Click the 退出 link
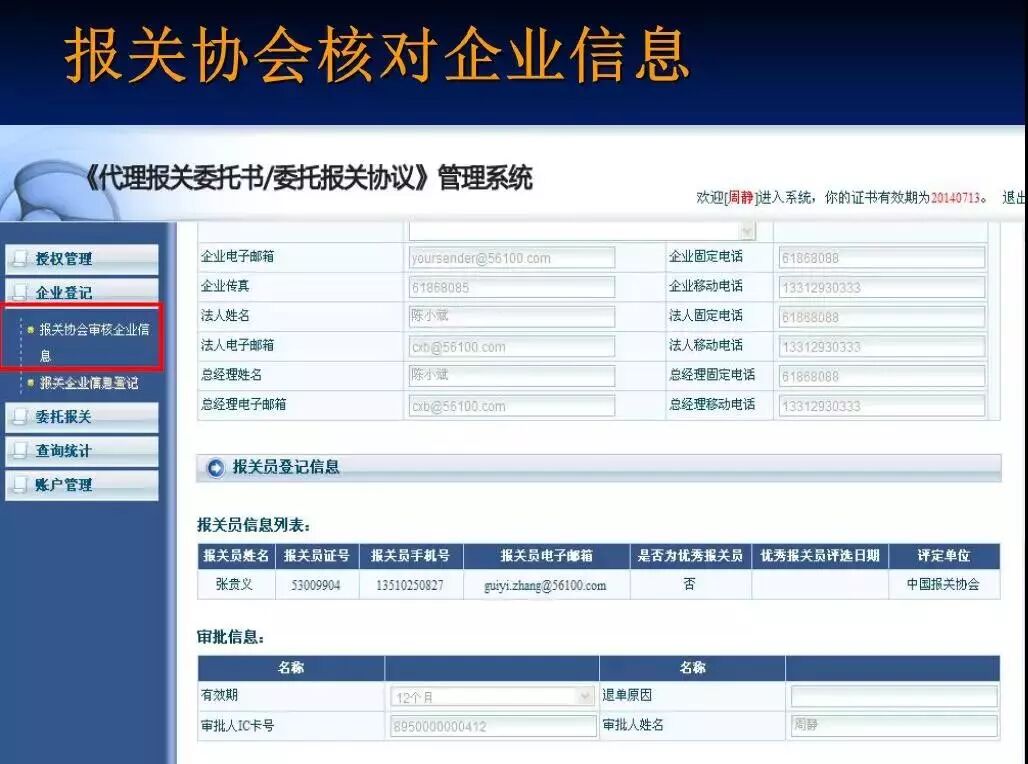This screenshot has width=1028, height=764. 1014,197
